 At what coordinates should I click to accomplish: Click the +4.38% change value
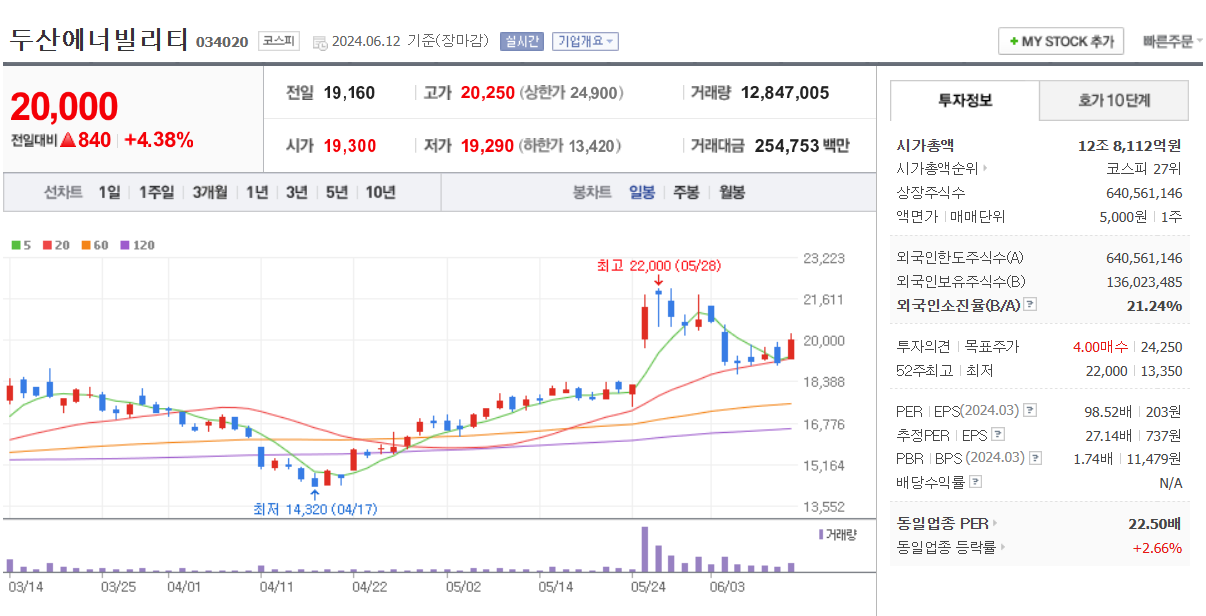point(159,140)
